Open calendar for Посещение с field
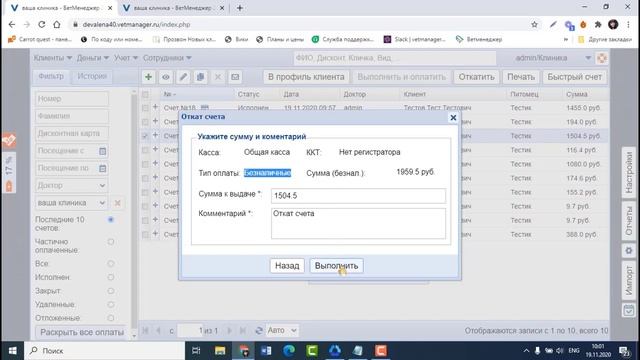Screen dimensions: 640x360 pyautogui.click(x=102, y=151)
